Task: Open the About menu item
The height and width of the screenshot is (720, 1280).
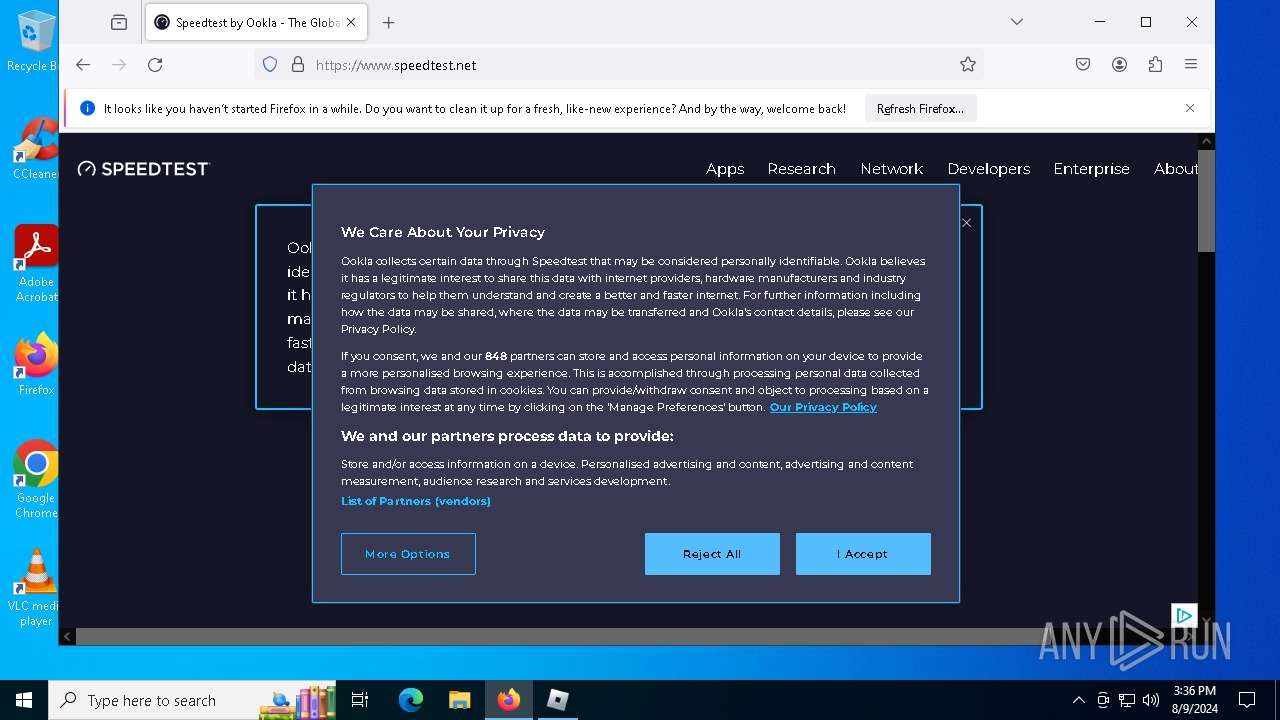Action: (x=1176, y=169)
